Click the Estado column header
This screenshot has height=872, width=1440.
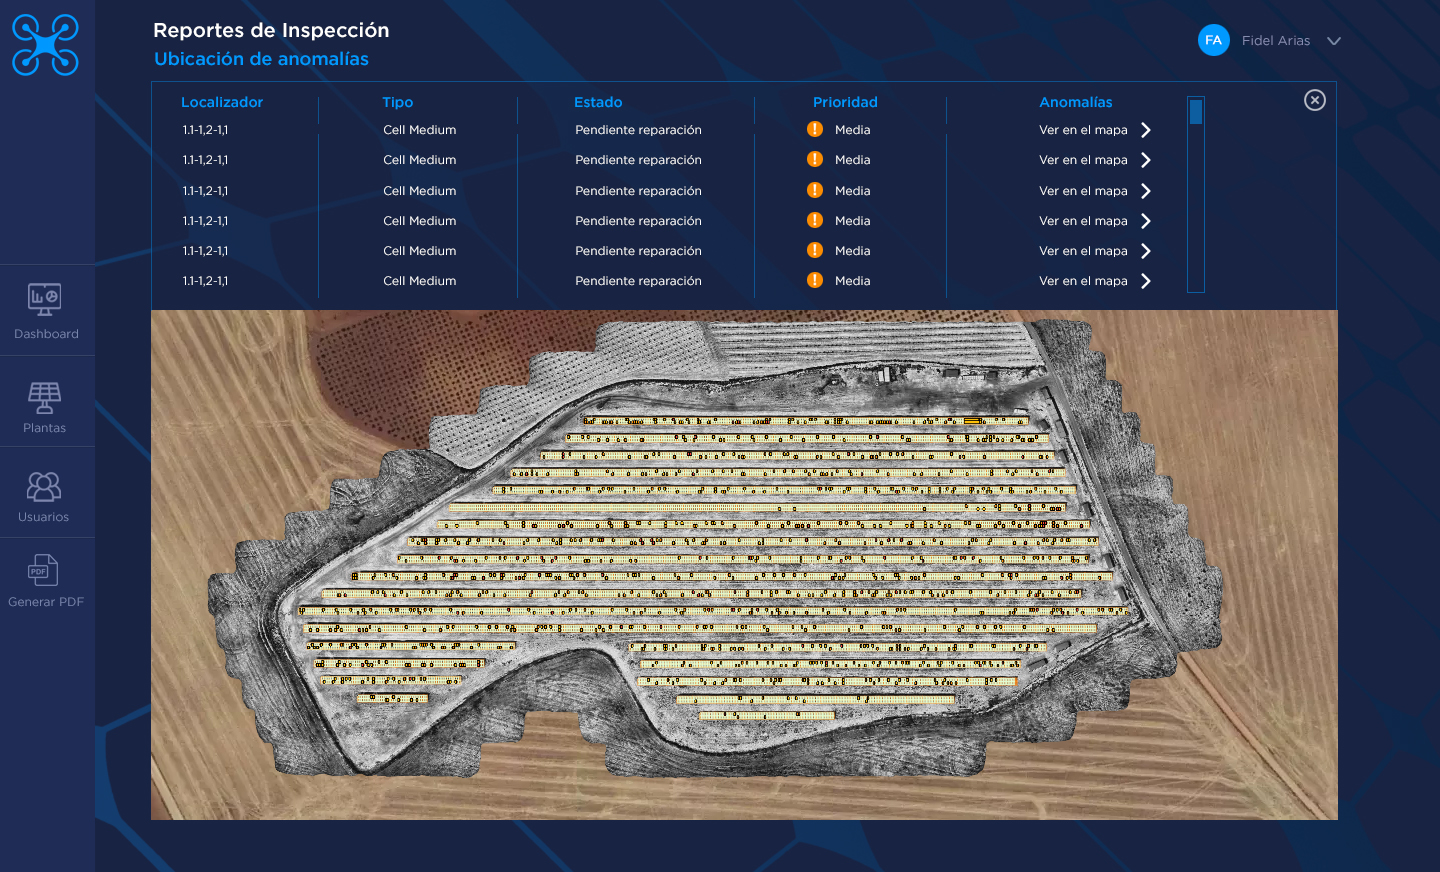point(598,102)
